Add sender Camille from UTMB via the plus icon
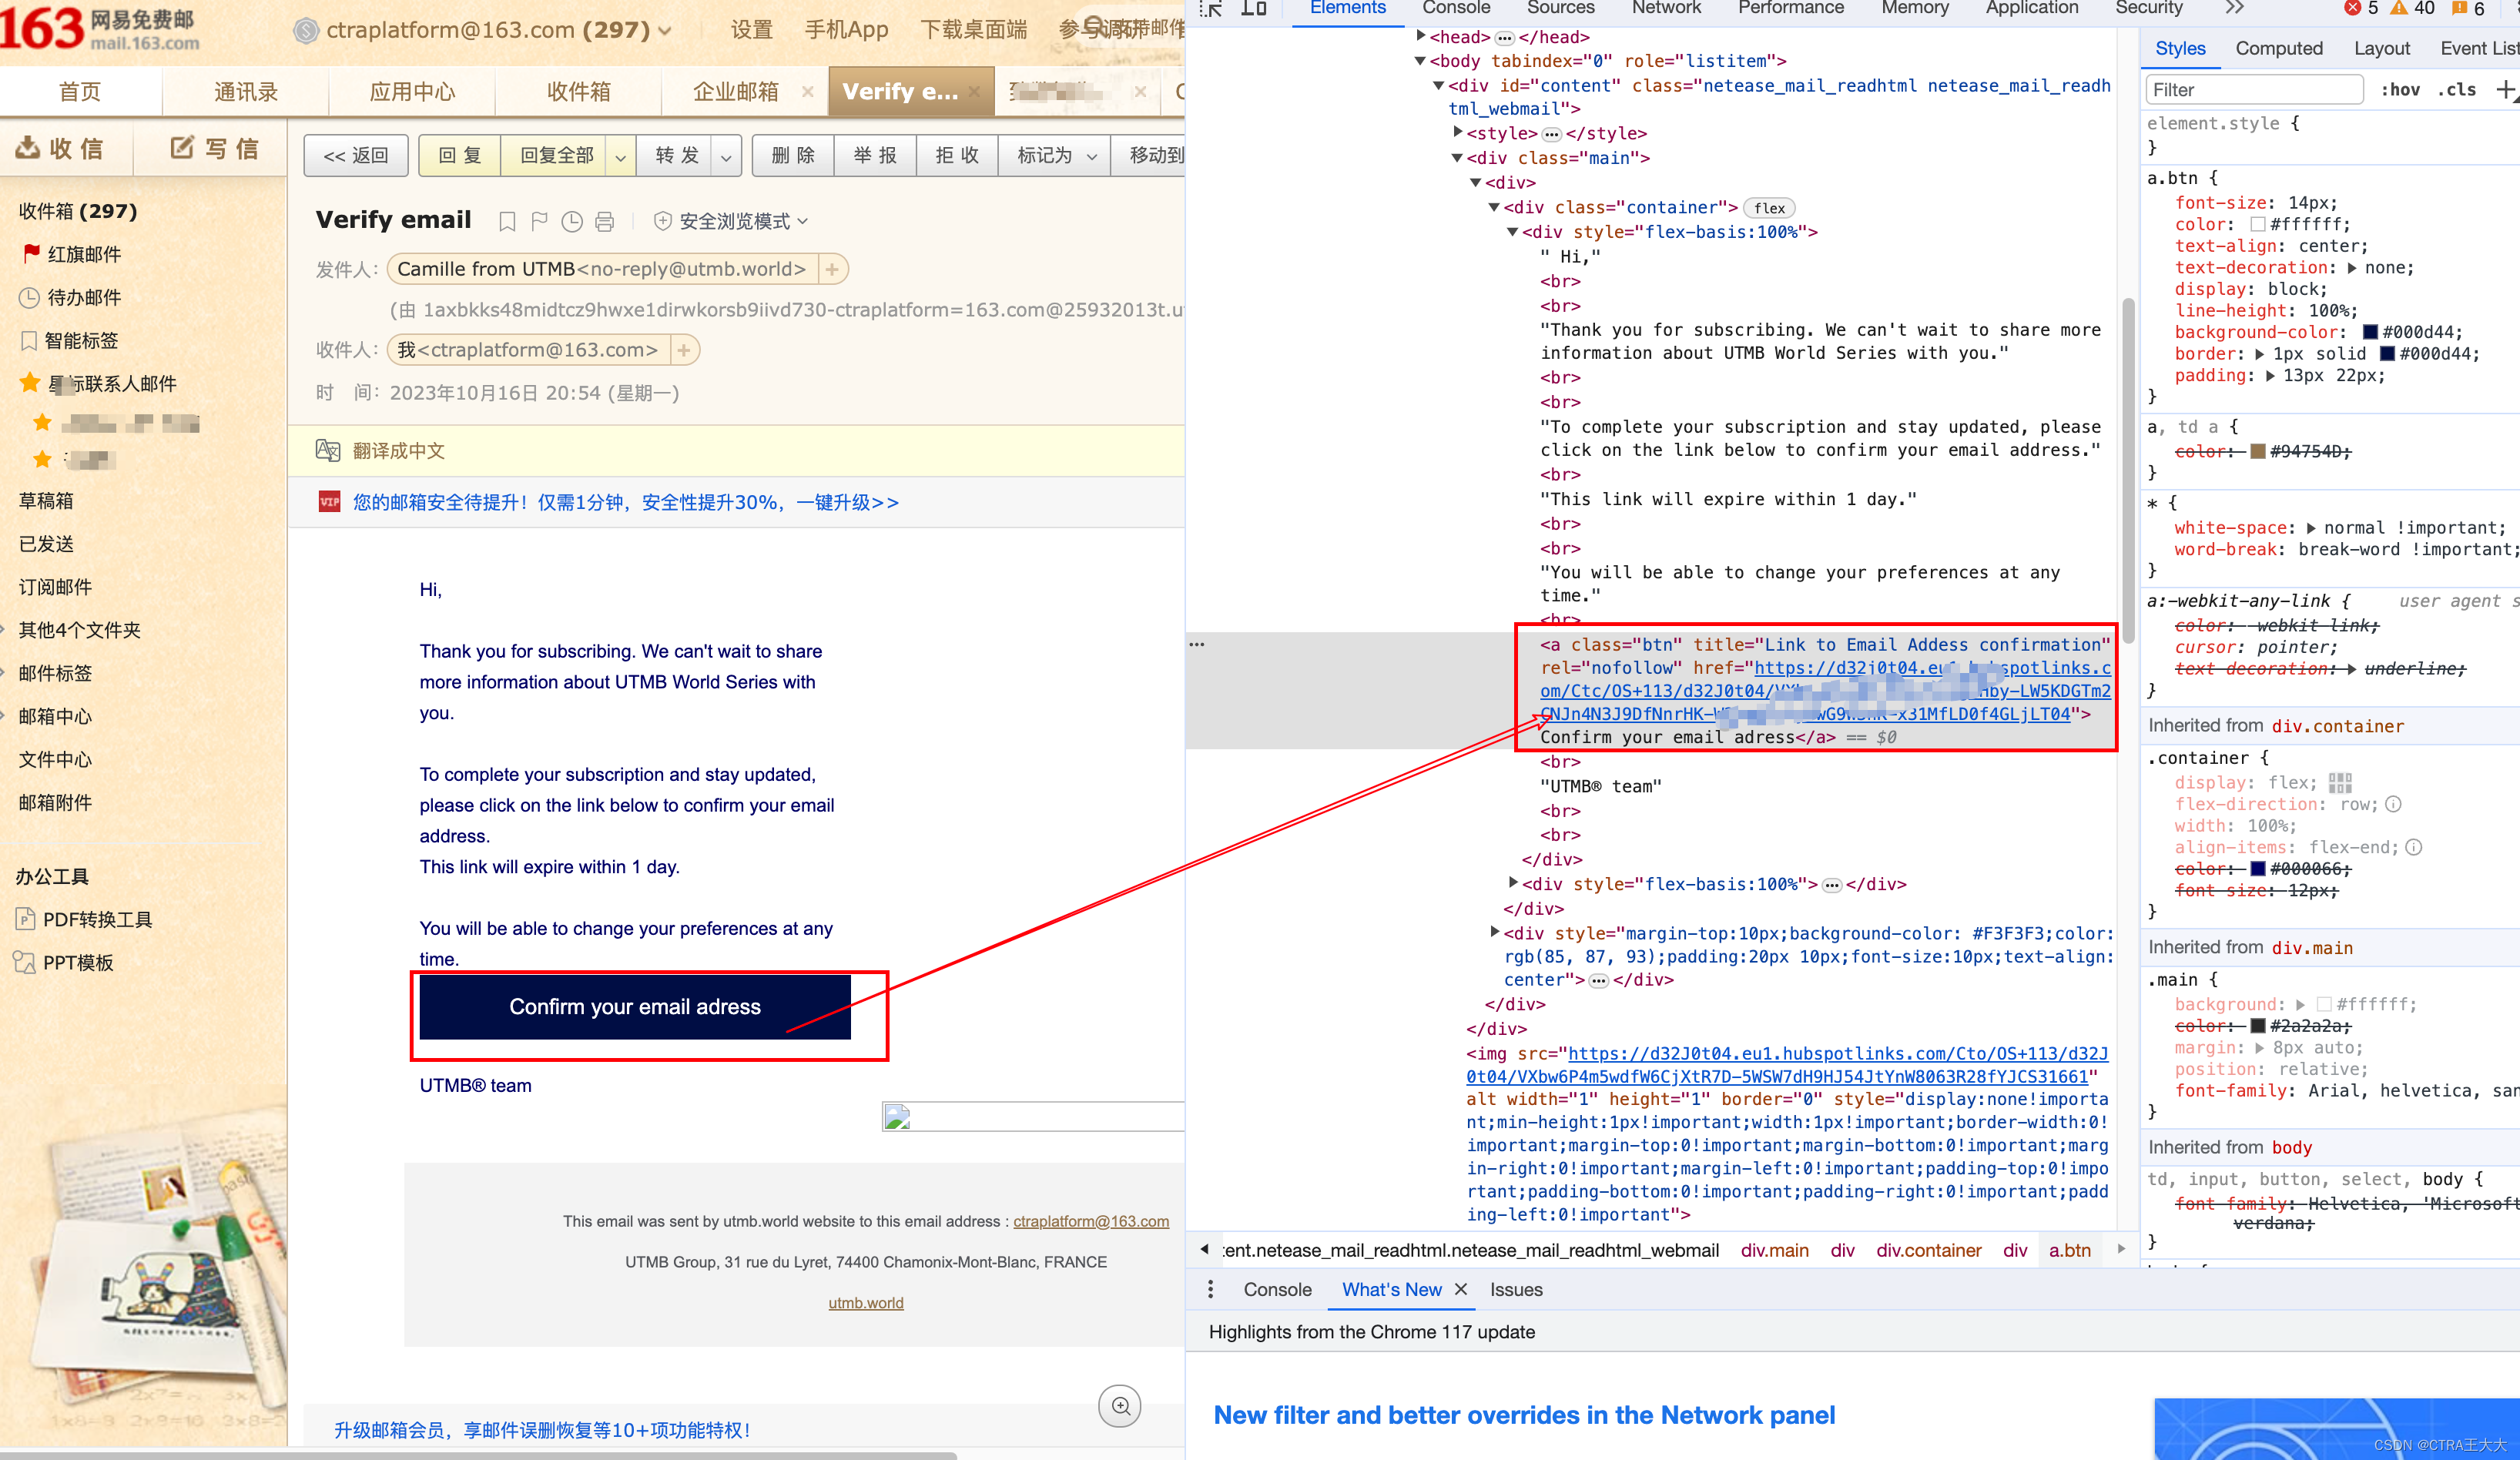2520x1460 pixels. [831, 269]
